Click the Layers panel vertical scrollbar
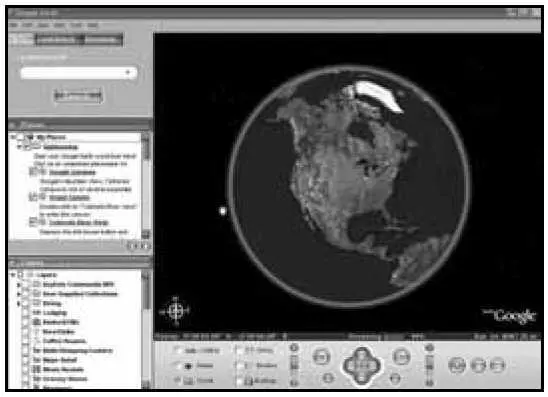The width and height of the screenshot is (548, 397). click(146, 329)
